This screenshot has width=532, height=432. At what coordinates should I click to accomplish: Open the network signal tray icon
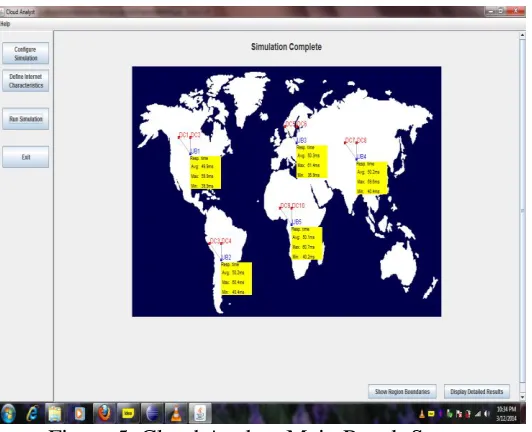(x=478, y=414)
